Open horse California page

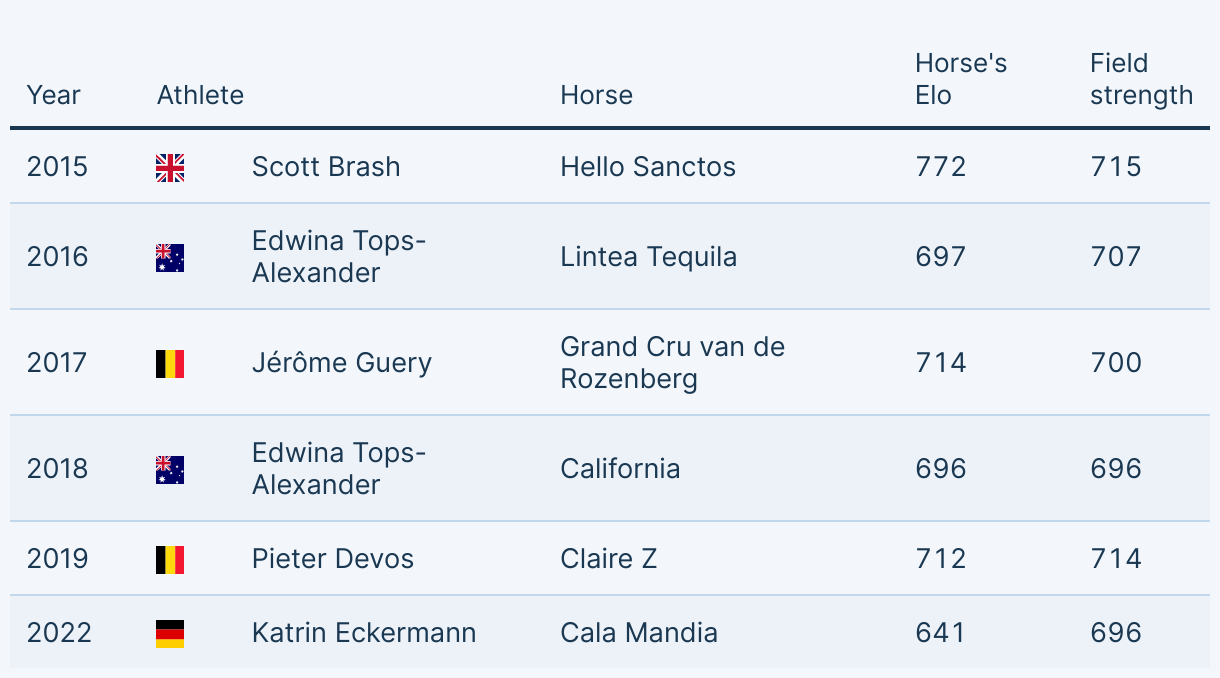pos(620,468)
